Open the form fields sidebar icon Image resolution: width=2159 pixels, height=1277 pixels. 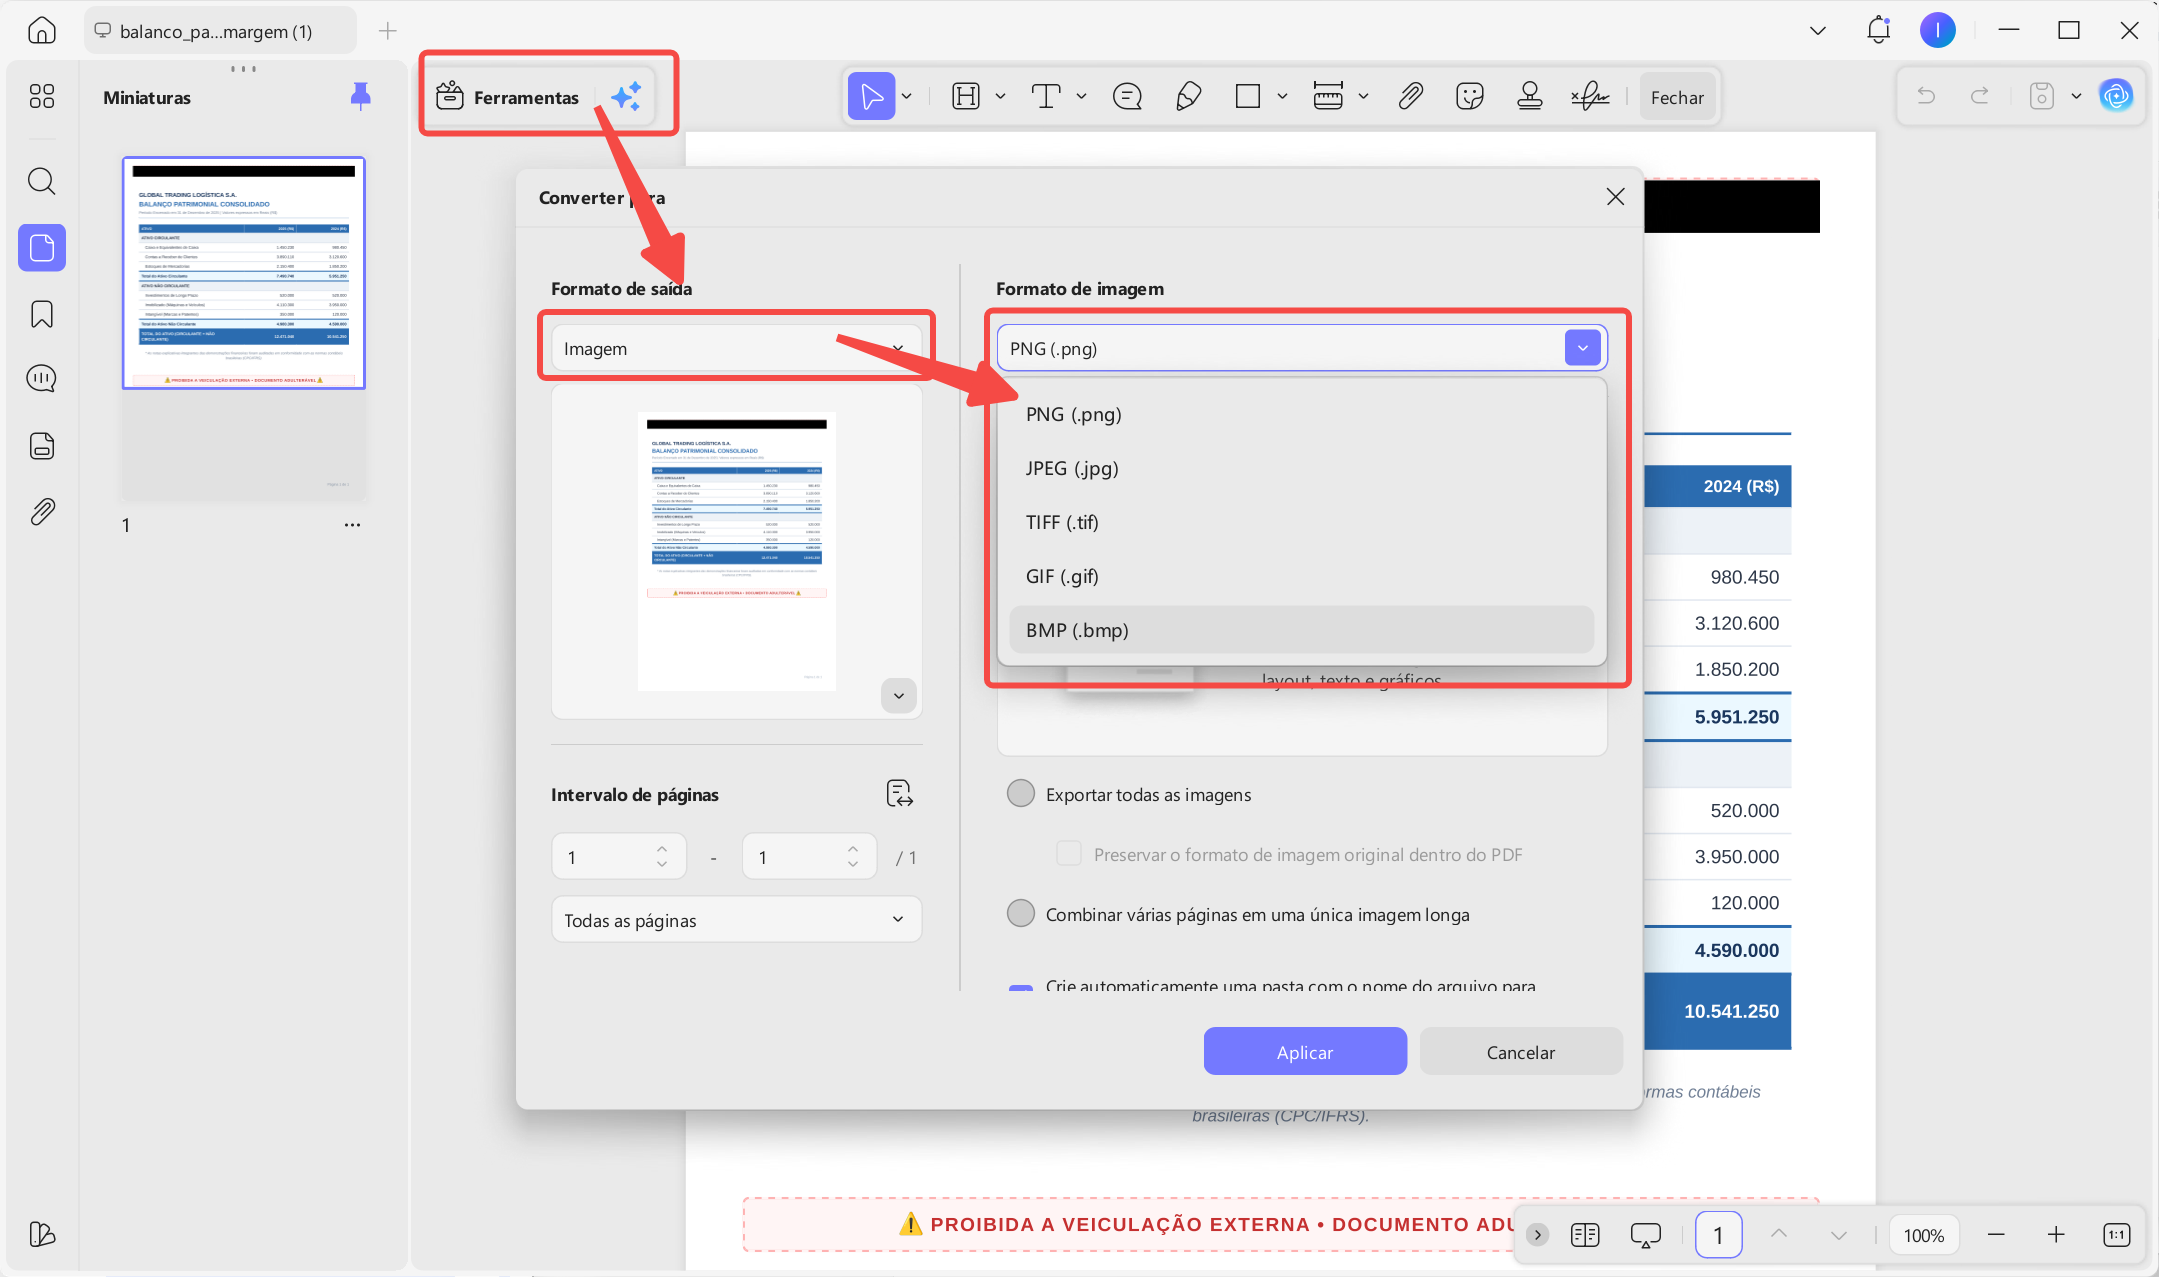tap(41, 446)
